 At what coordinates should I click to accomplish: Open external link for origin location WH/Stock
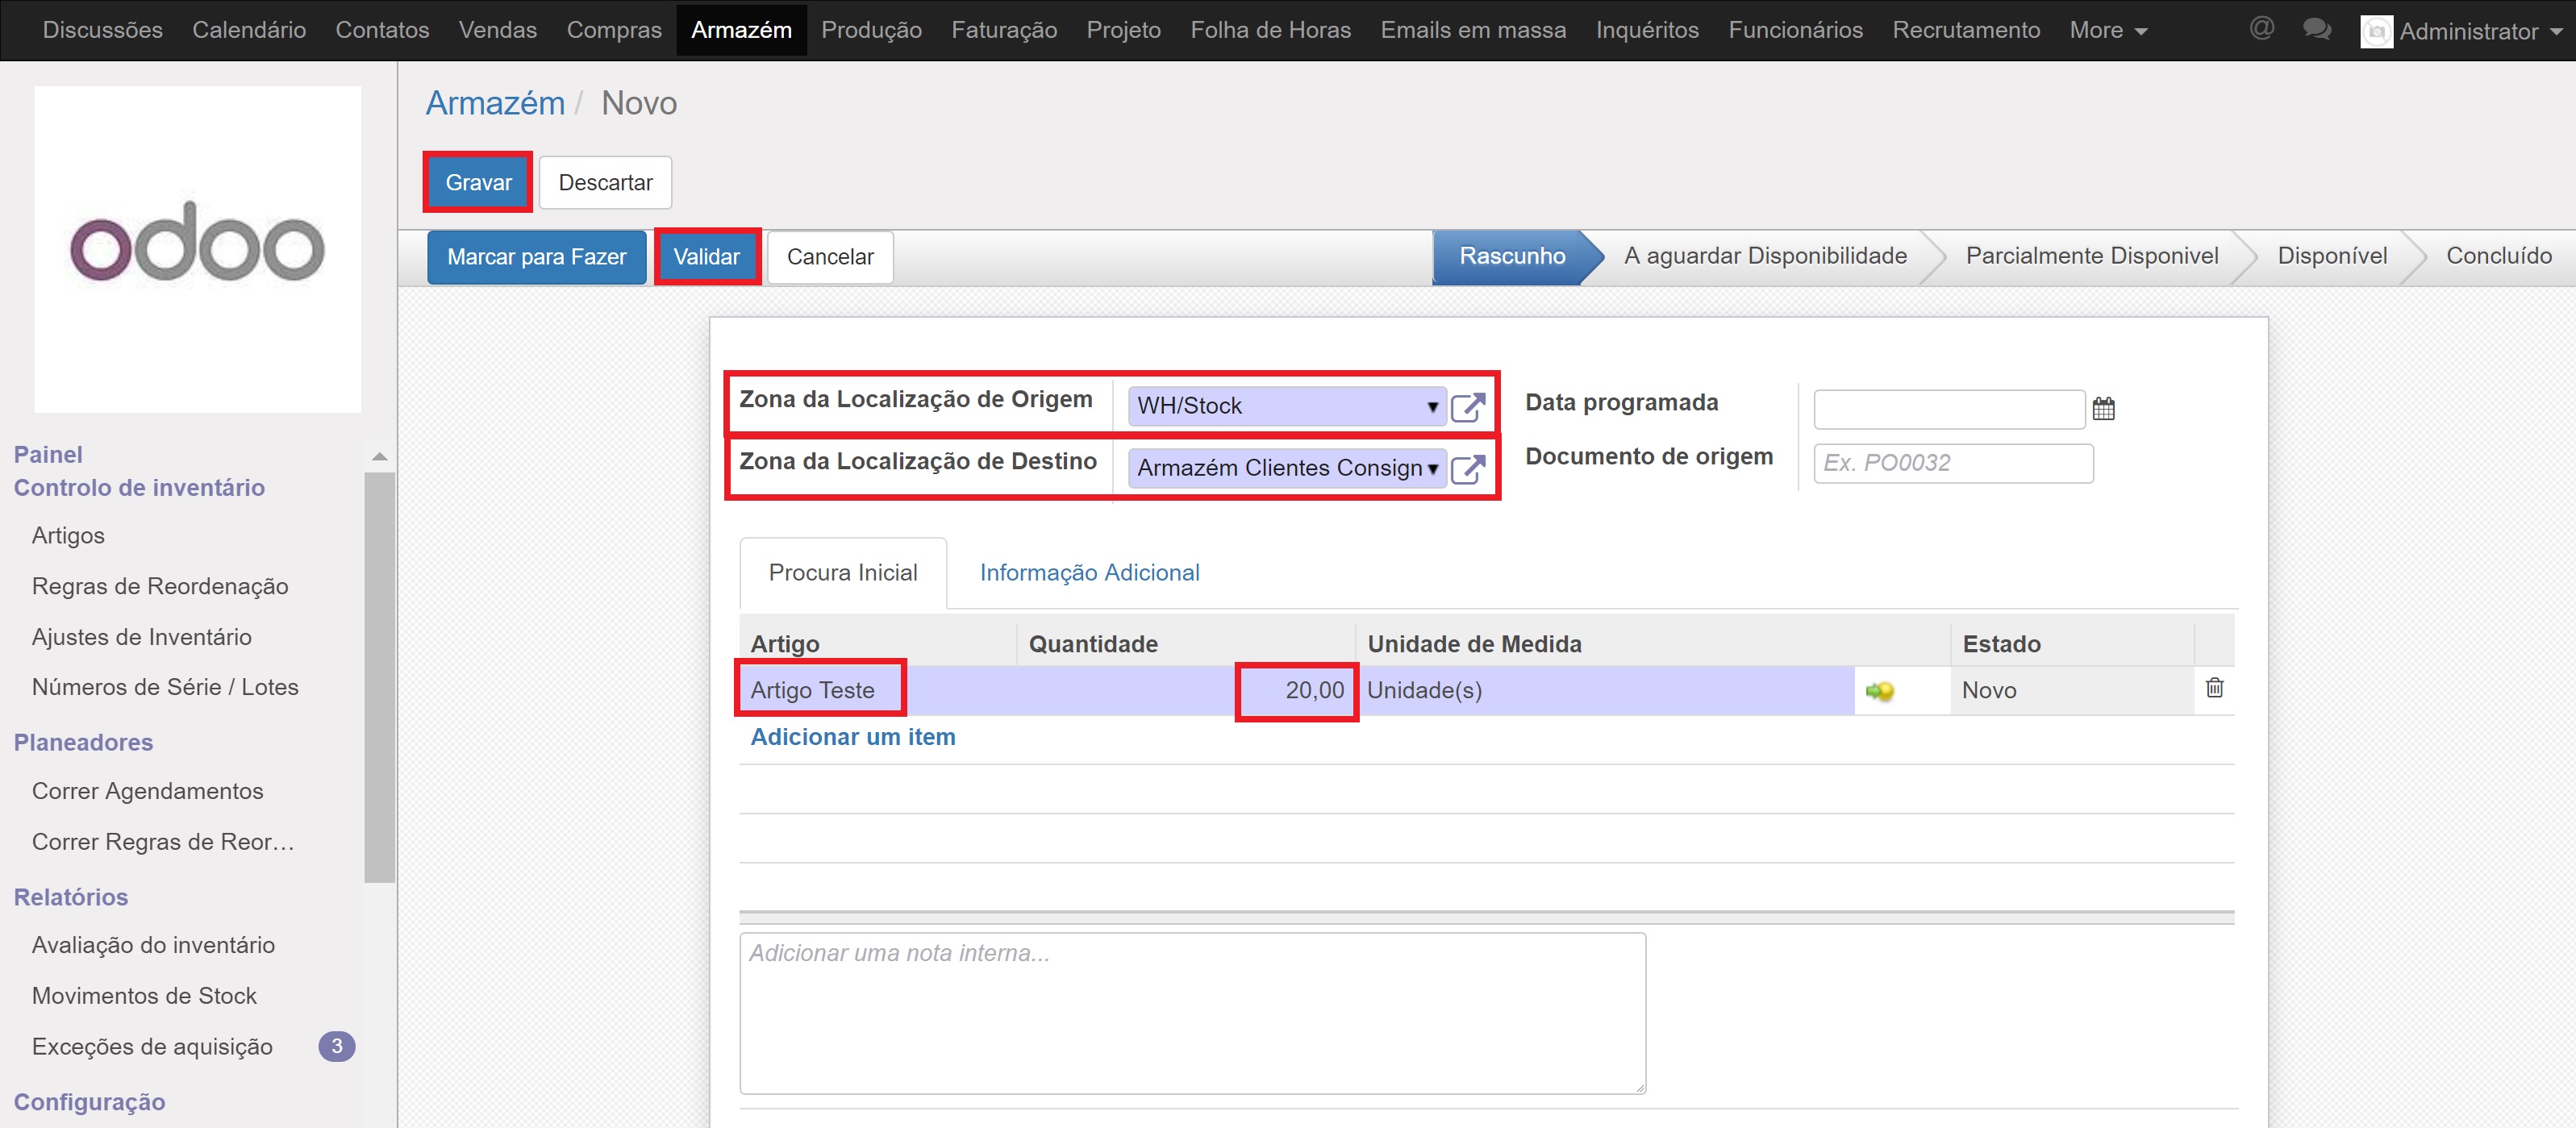point(1467,407)
